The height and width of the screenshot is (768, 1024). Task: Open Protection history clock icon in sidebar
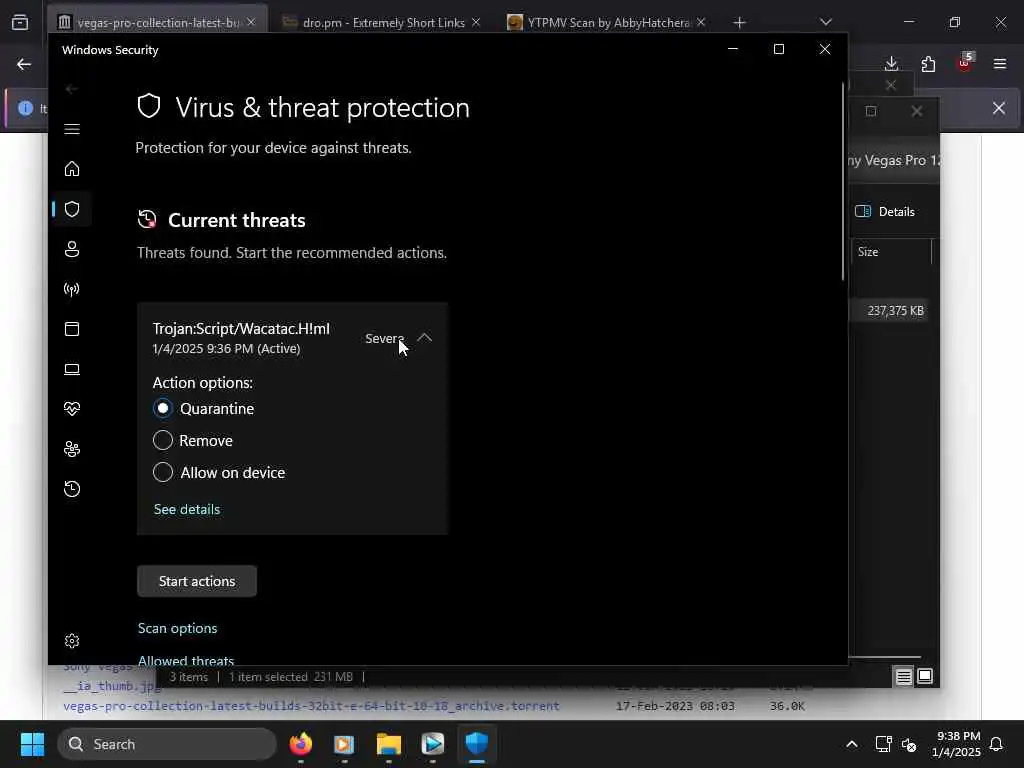72,489
